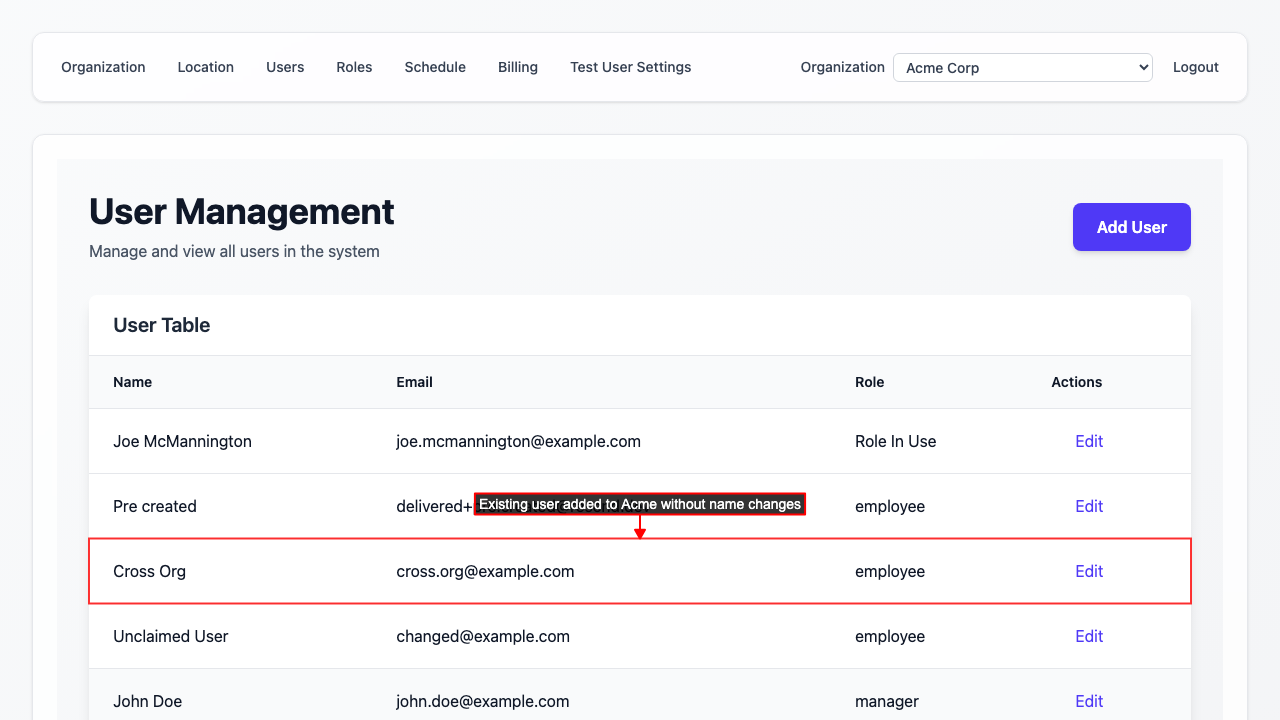Select the cross.org@example.com email cell

pyautogui.click(x=485, y=571)
